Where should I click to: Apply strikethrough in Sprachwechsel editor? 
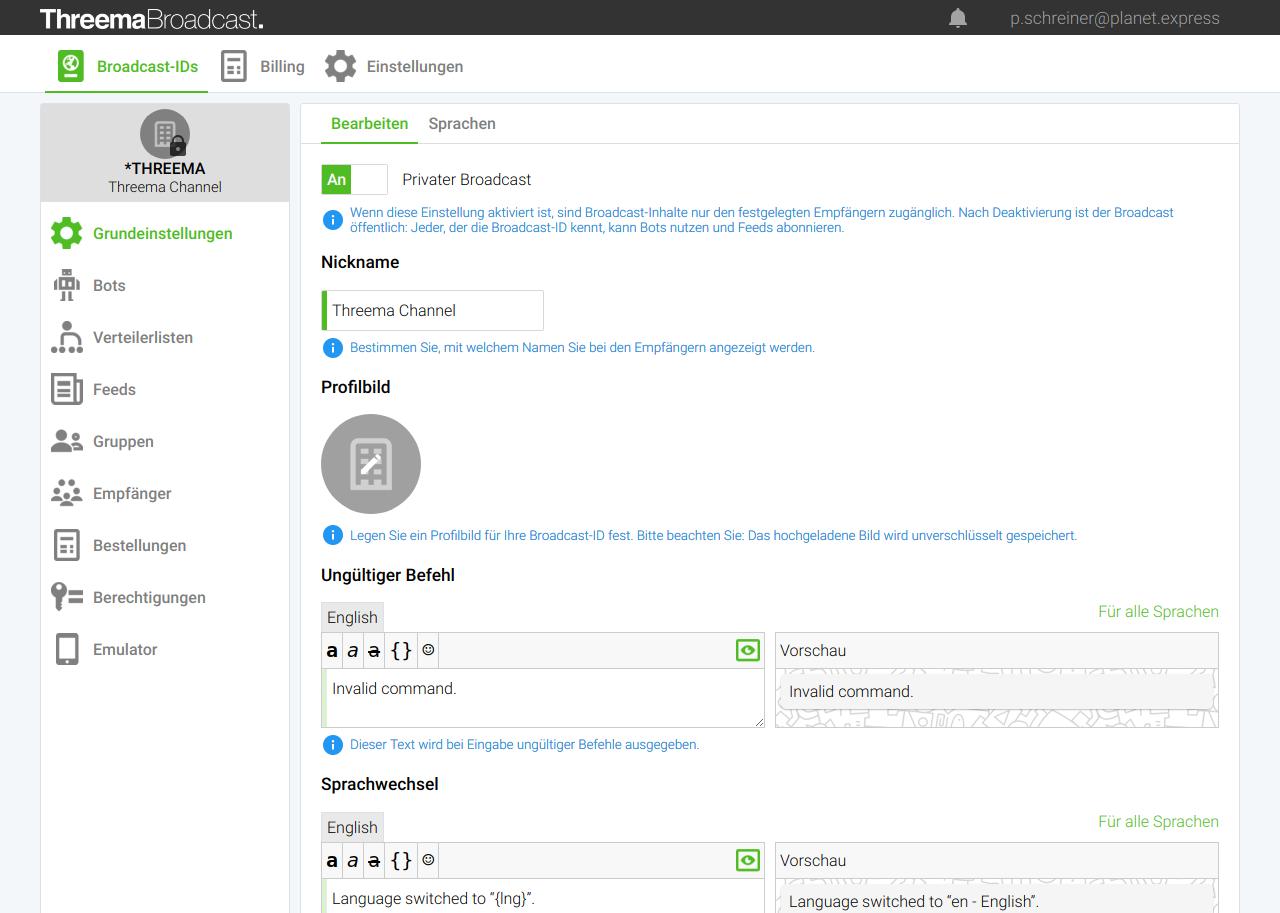[x=374, y=861]
